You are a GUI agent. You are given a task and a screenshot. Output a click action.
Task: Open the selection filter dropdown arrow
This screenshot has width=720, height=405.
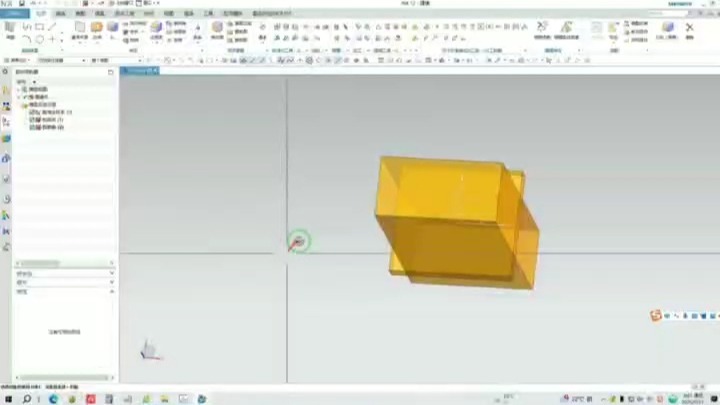click(x=84, y=61)
